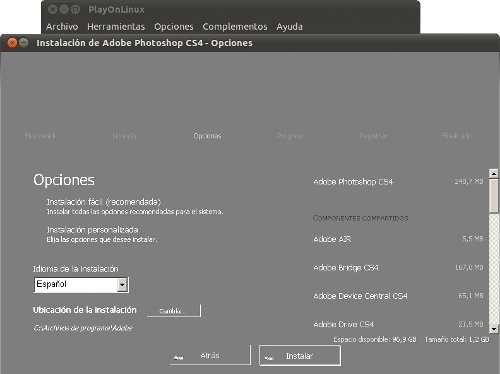Open the Herramientas menu in PlayOnLinux
Image resolution: width=500 pixels, height=374 pixels.
(116, 27)
